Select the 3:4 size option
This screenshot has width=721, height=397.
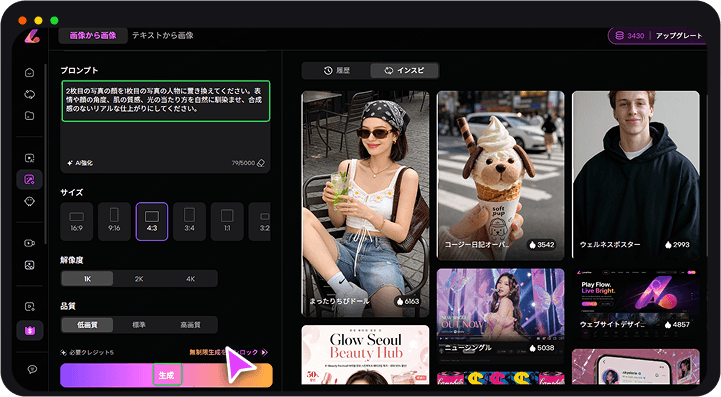(189, 221)
